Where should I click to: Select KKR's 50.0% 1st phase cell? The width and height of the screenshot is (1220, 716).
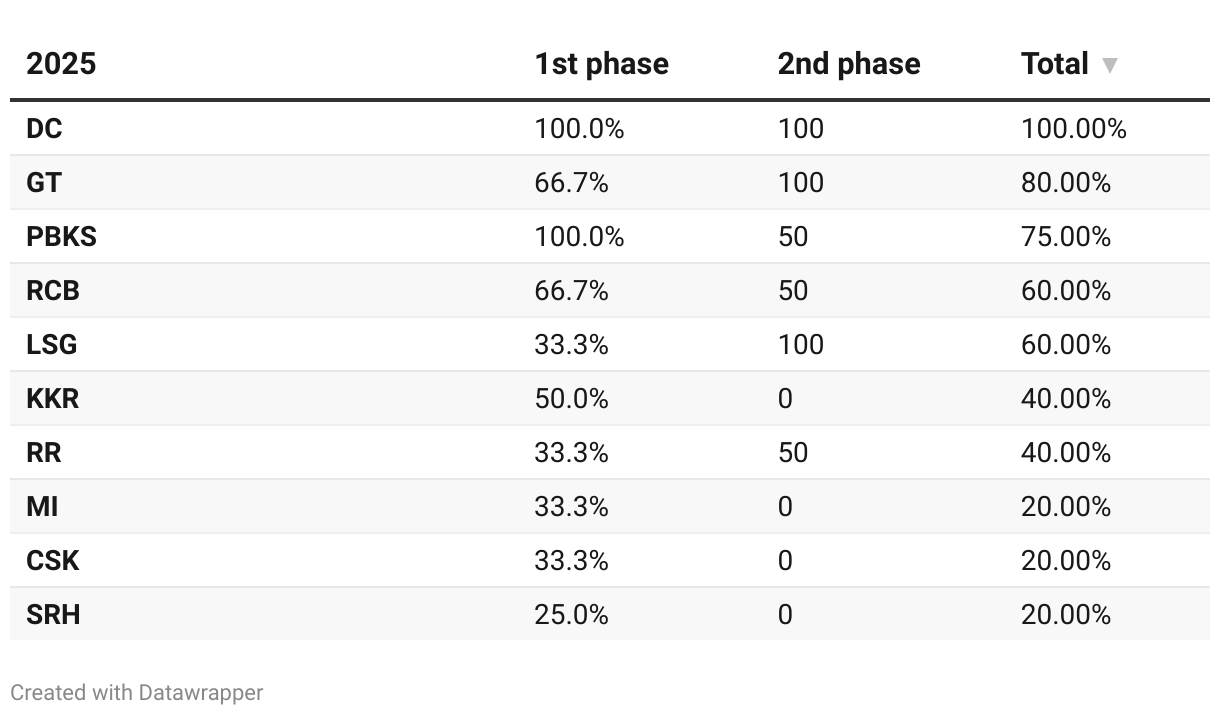click(x=571, y=399)
